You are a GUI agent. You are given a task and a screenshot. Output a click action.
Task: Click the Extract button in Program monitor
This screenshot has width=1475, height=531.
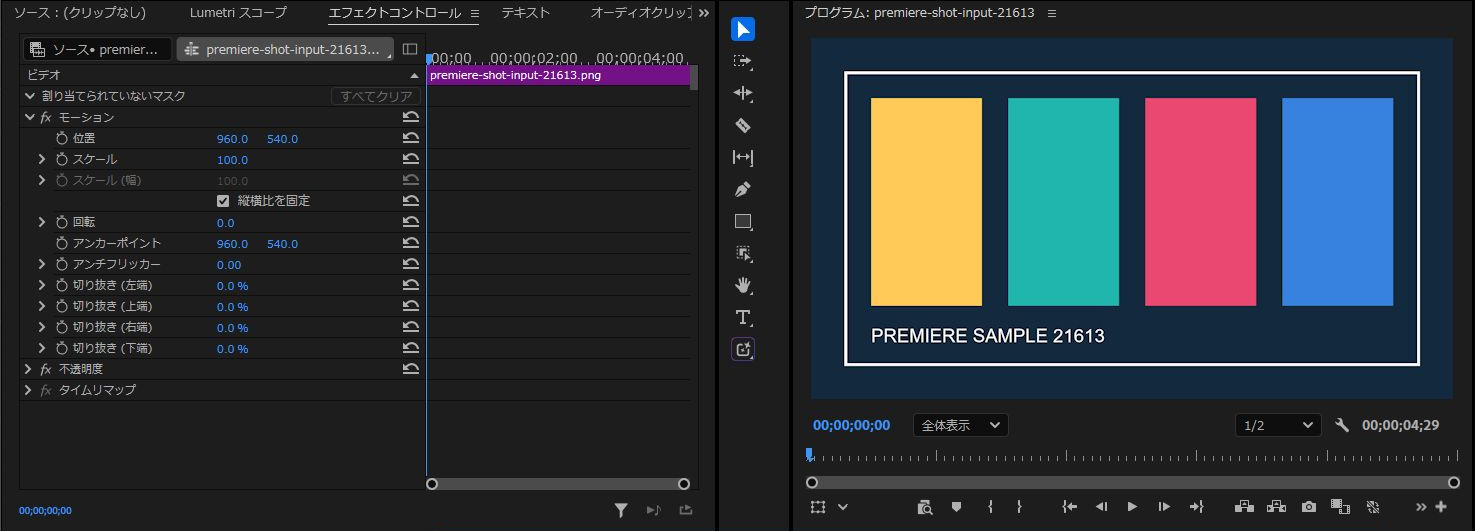pos(1276,507)
